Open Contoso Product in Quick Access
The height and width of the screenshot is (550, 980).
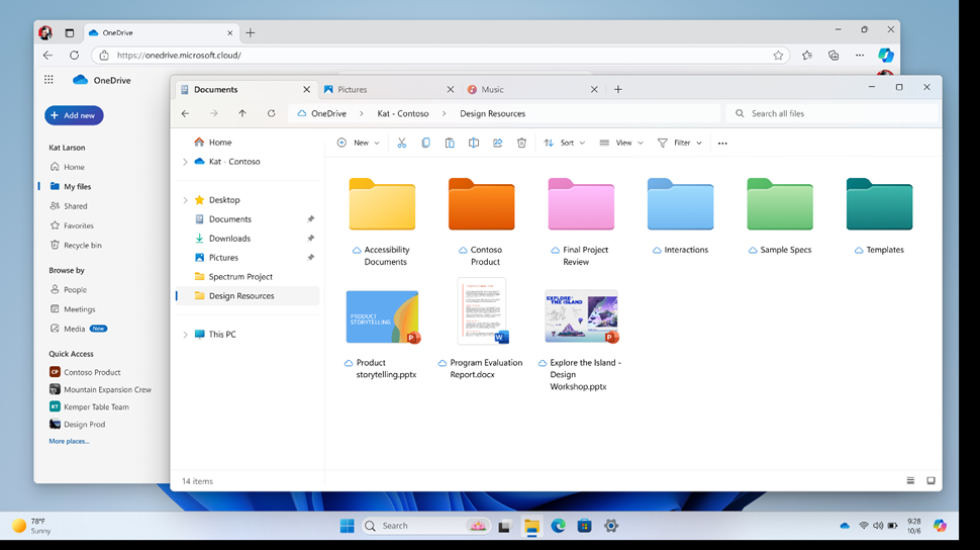[85, 372]
